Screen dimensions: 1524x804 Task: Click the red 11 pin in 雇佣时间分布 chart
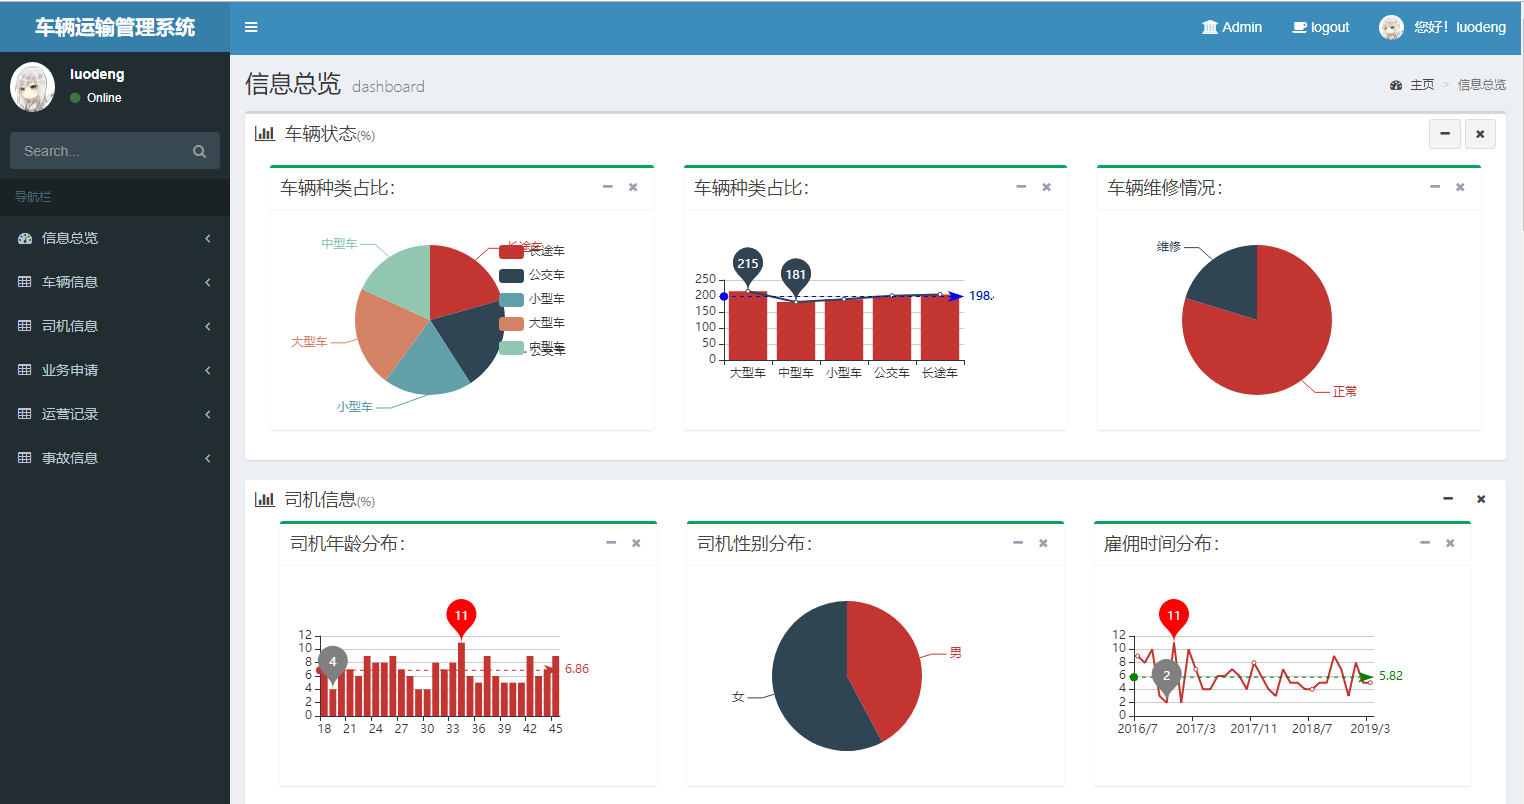click(x=1173, y=616)
